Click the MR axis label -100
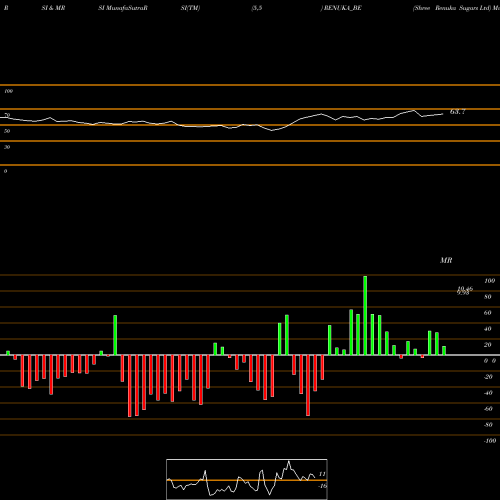 pos(490,441)
